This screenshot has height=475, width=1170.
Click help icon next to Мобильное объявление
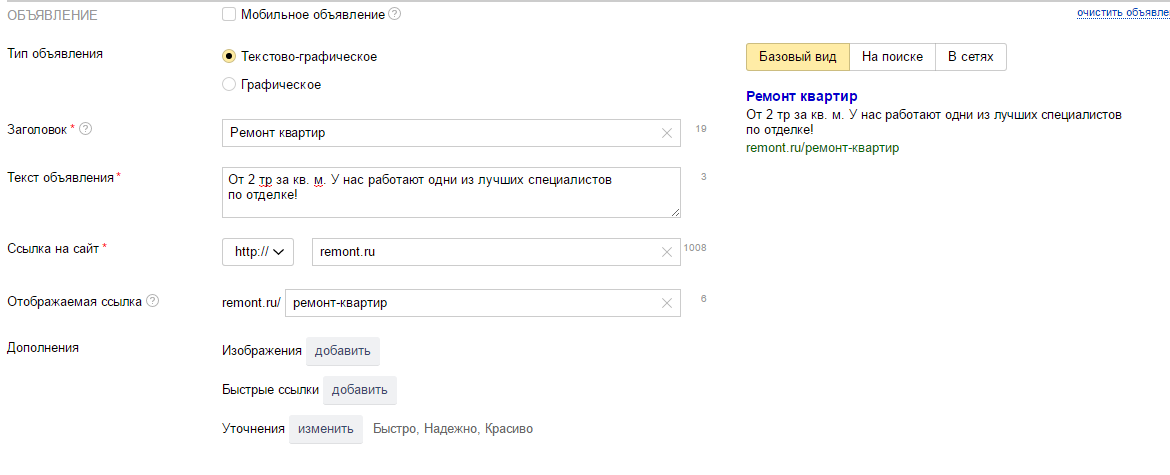point(394,14)
